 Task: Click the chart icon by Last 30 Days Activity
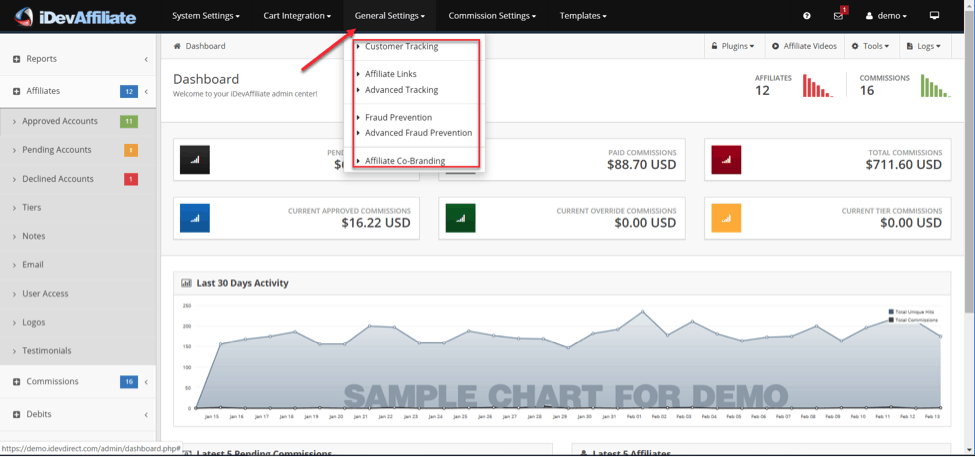point(186,283)
